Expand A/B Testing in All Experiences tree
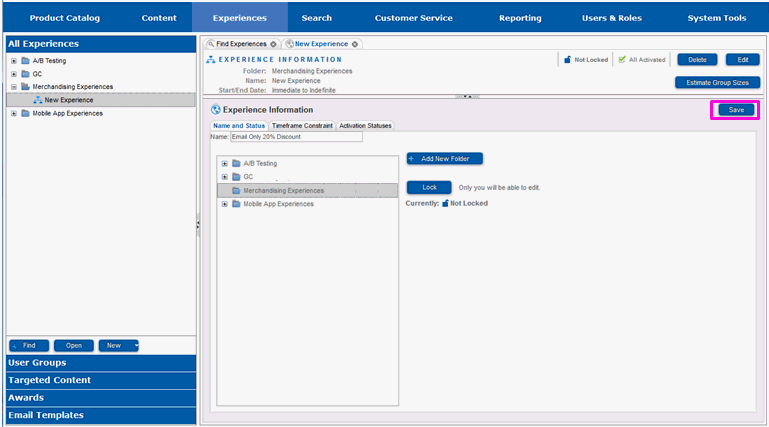 pyautogui.click(x=14, y=61)
